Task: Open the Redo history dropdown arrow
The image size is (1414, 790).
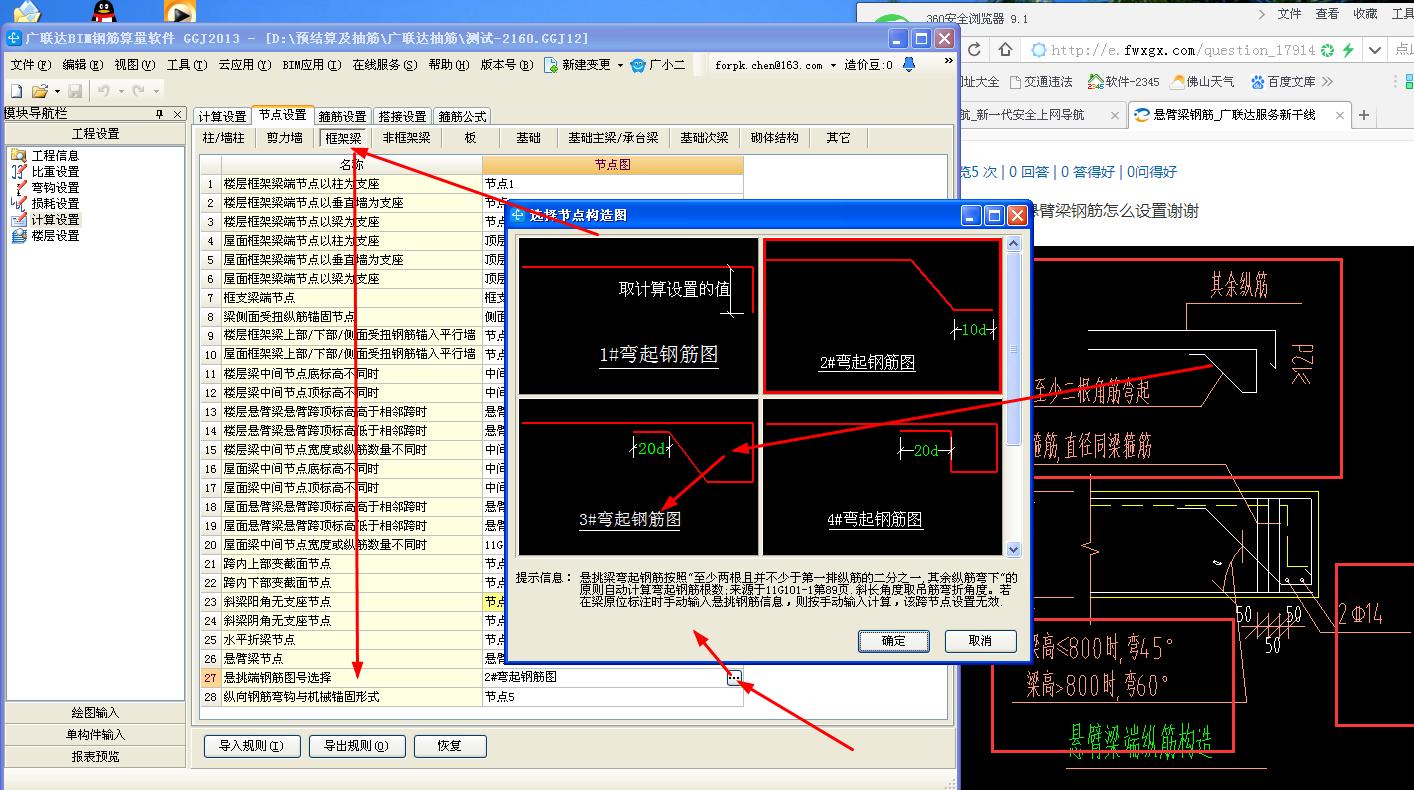Action: pyautogui.click(x=154, y=92)
